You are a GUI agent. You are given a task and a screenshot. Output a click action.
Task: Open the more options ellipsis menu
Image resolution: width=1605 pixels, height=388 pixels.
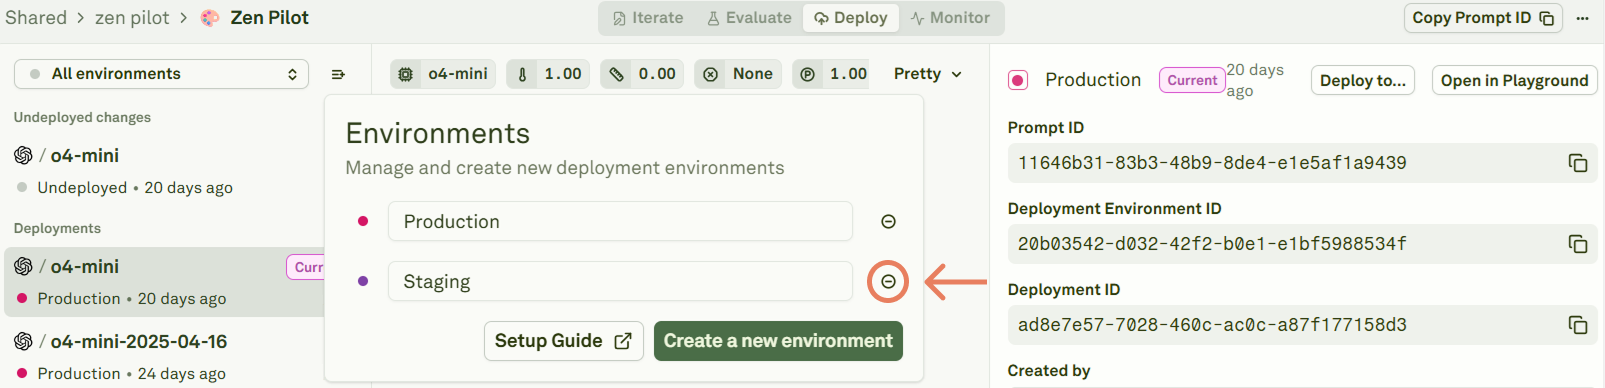pos(1582,18)
